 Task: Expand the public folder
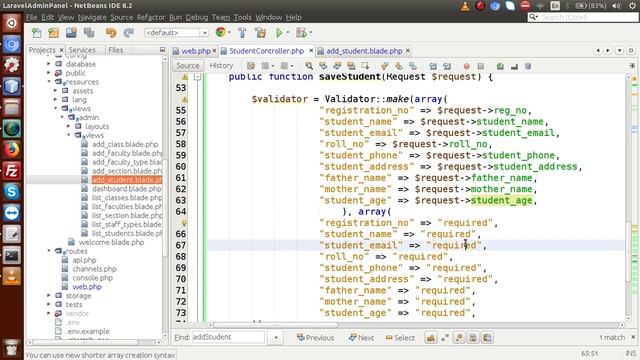point(49,73)
